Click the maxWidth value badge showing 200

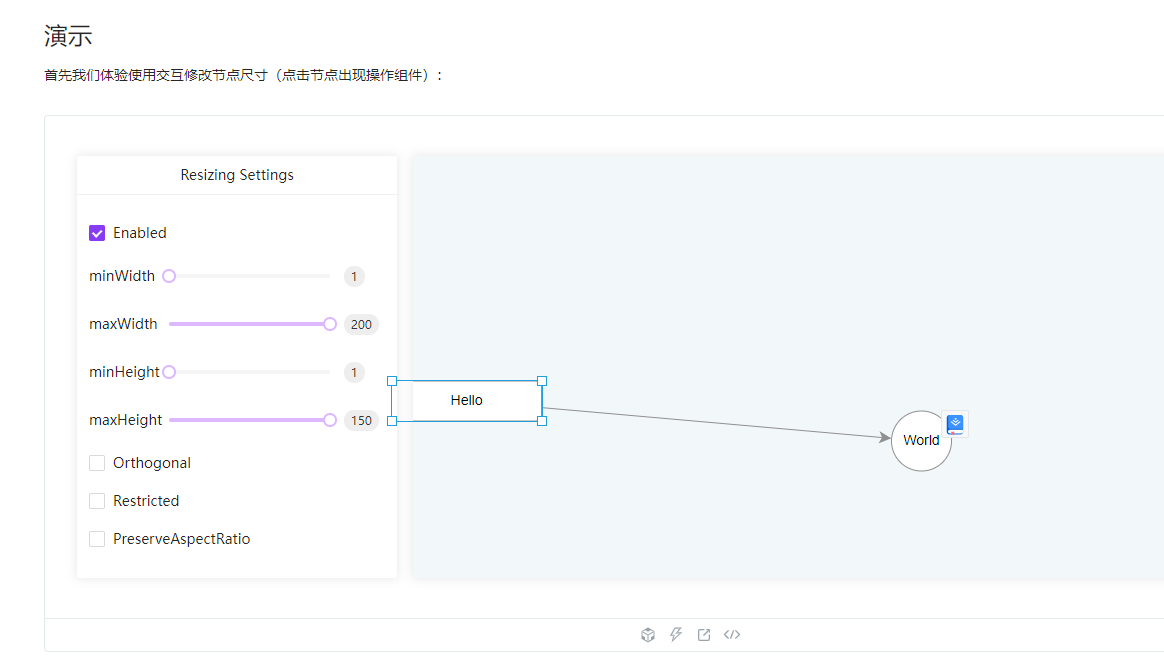(x=361, y=324)
